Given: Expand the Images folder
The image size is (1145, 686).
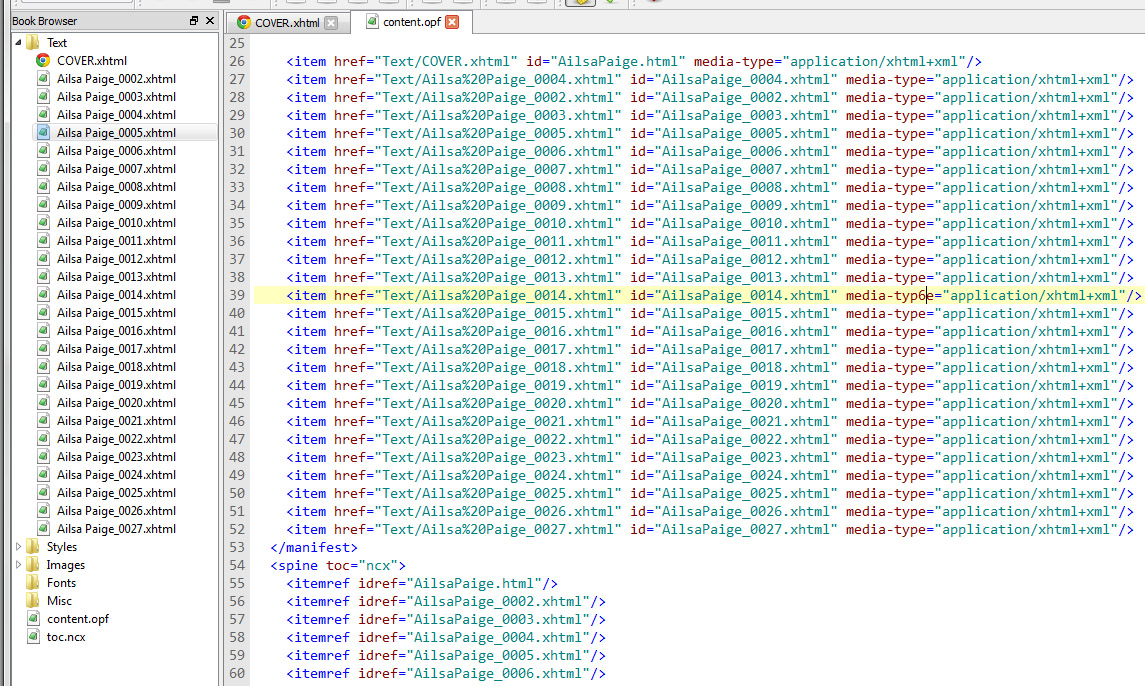Looking at the screenshot, I should (x=18, y=565).
